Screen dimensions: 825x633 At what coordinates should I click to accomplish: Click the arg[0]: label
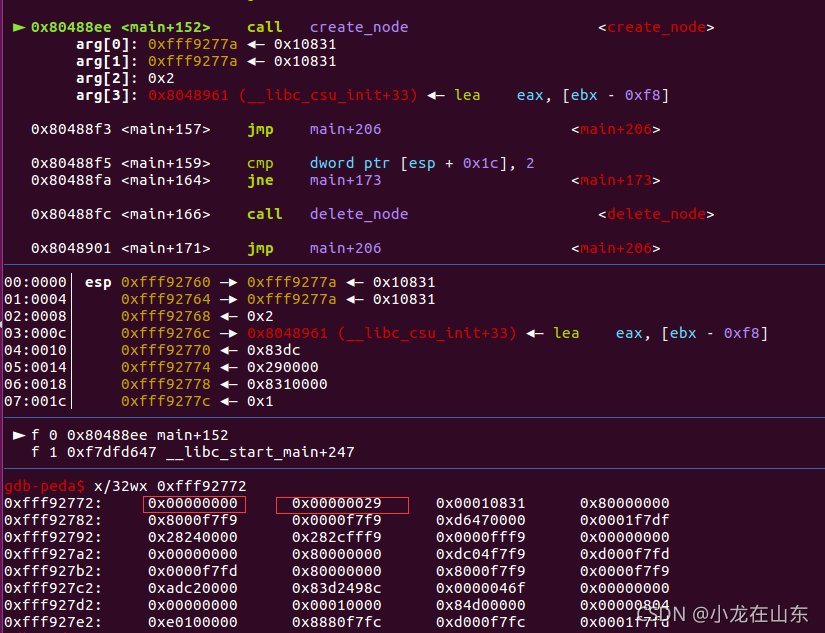pyautogui.click(x=107, y=45)
